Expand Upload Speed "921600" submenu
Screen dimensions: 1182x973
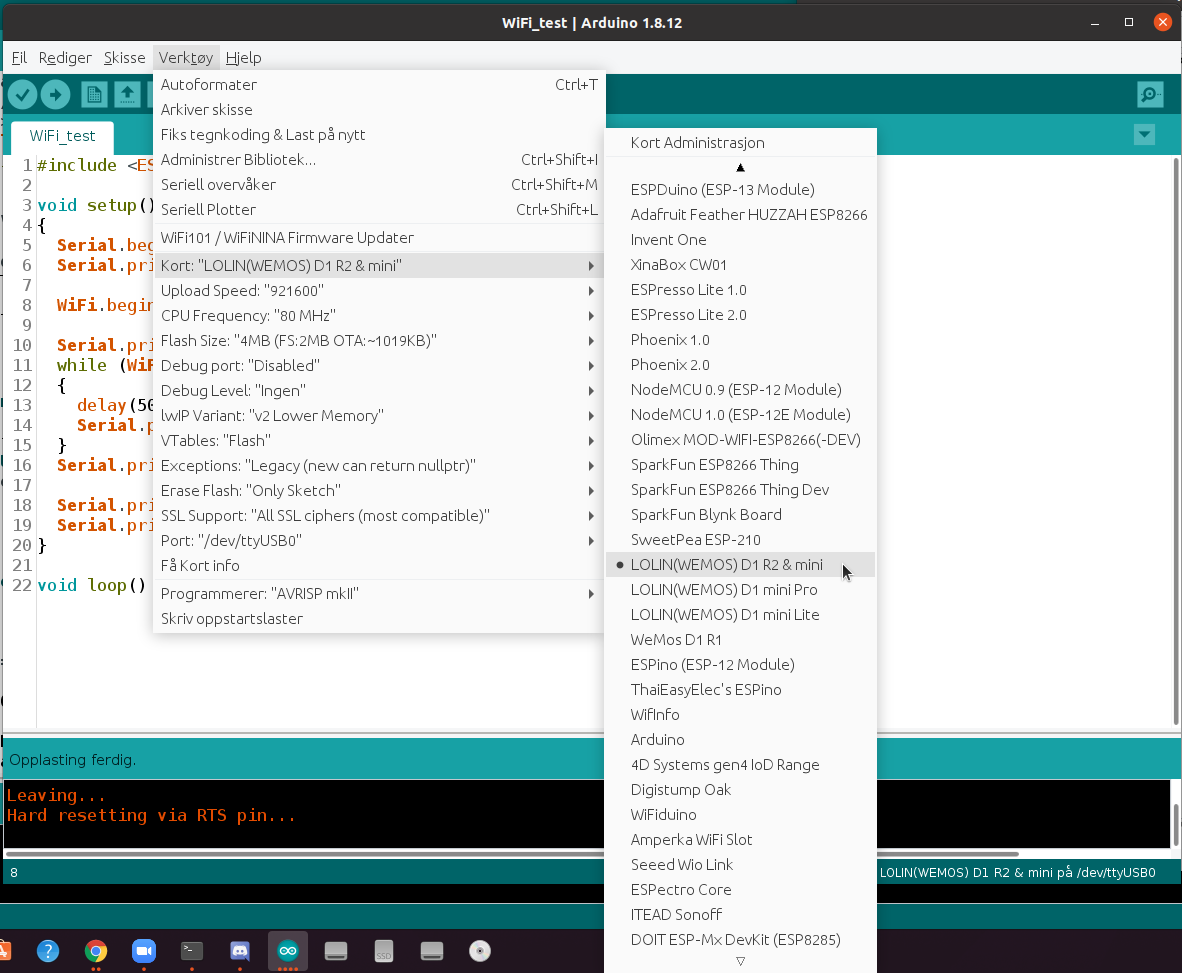pyautogui.click(x=378, y=290)
